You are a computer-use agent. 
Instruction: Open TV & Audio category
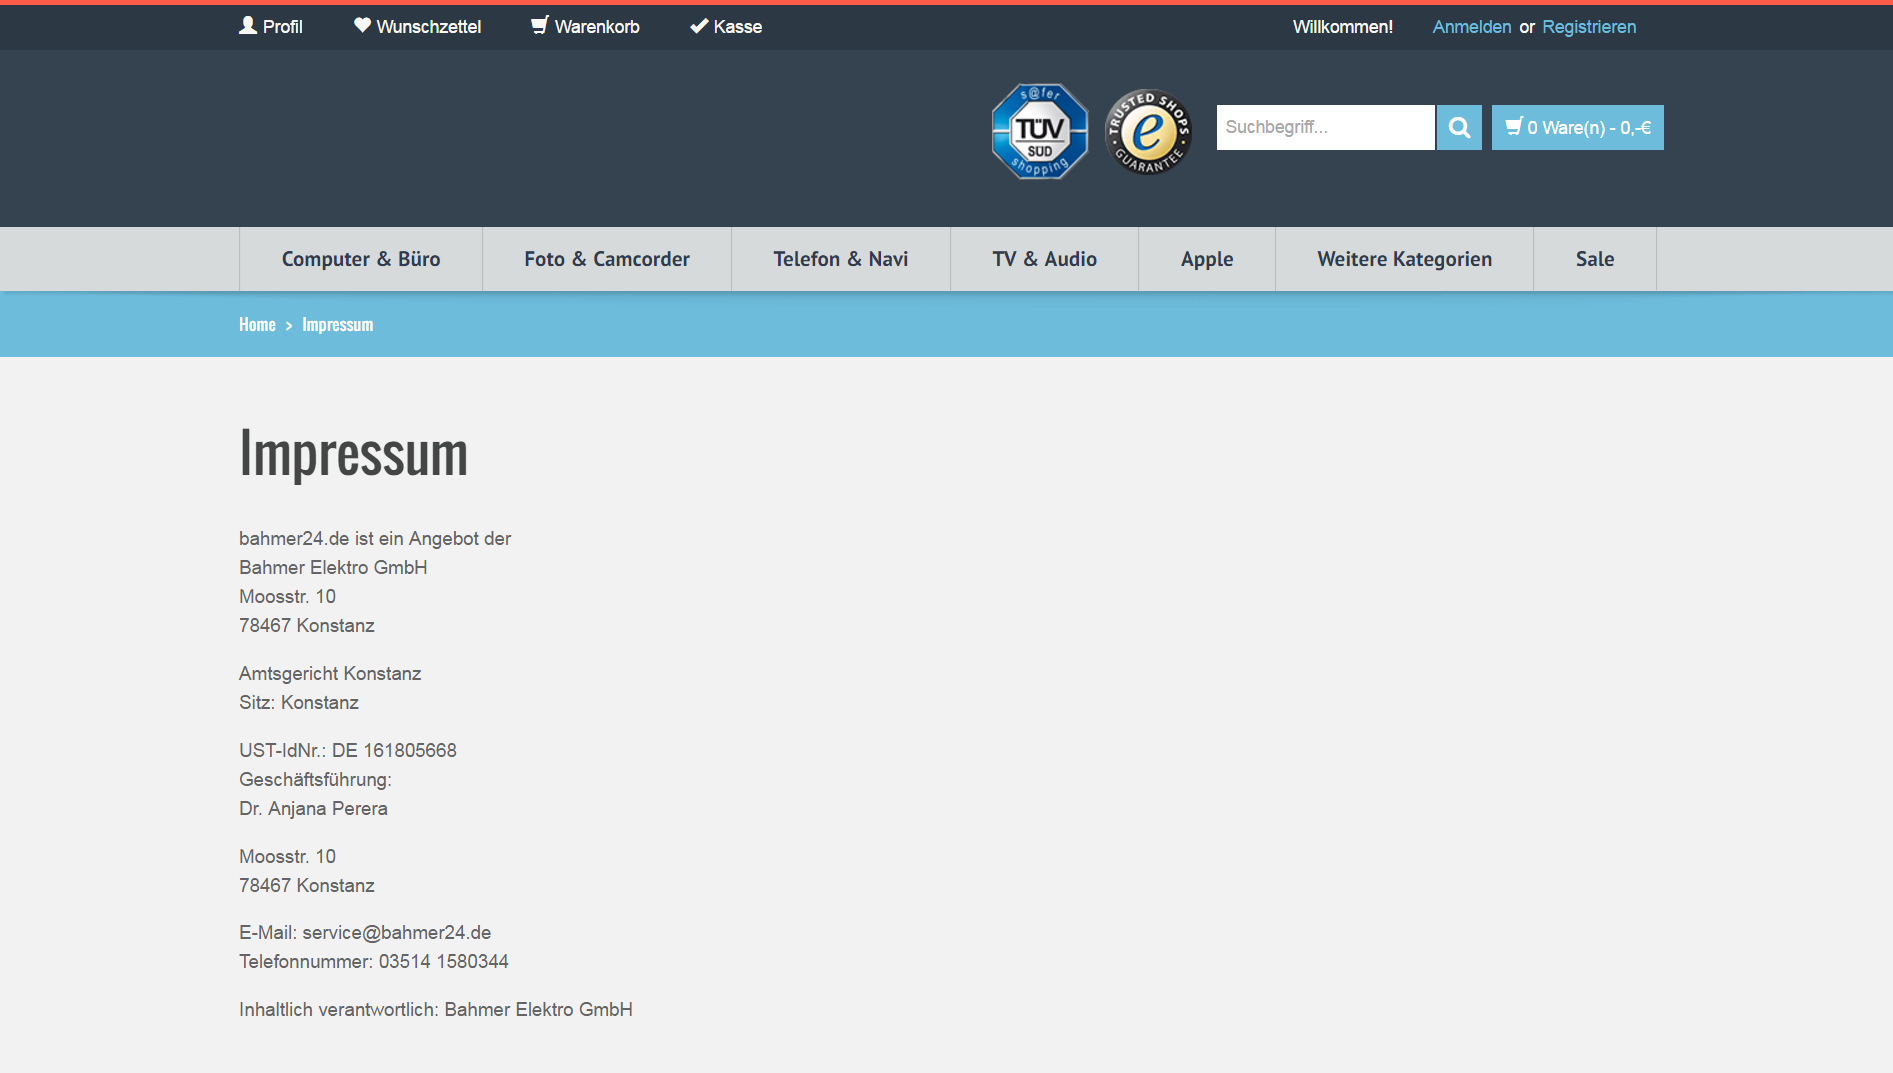(1044, 259)
